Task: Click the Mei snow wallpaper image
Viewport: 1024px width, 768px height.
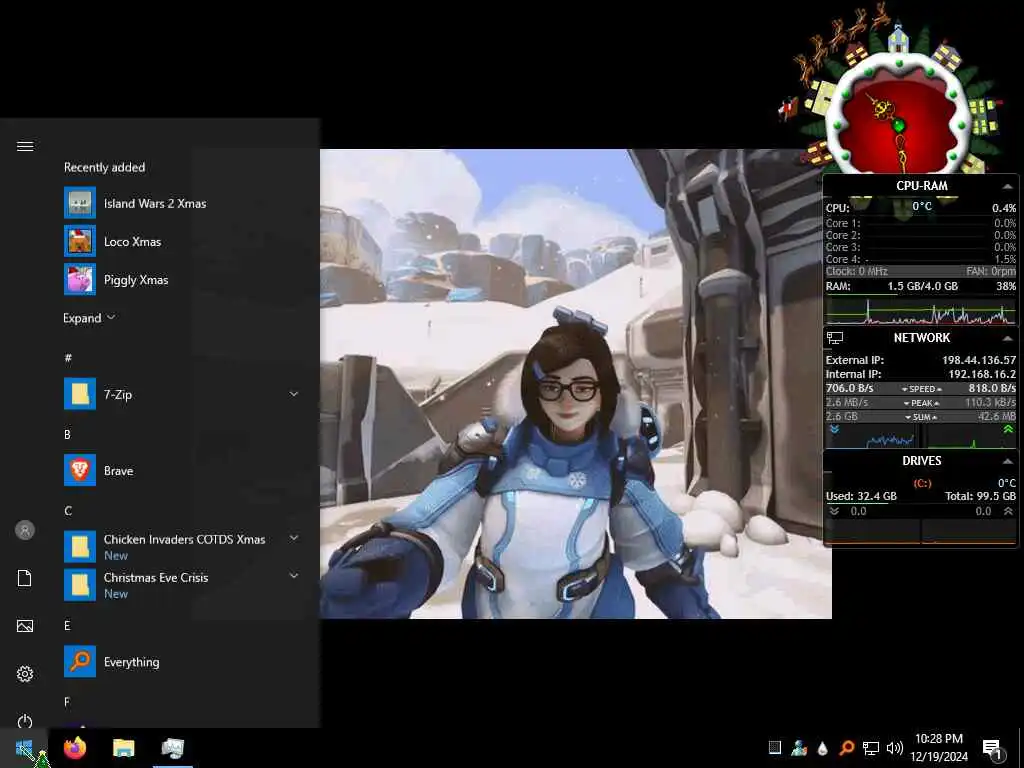Action: coord(575,384)
